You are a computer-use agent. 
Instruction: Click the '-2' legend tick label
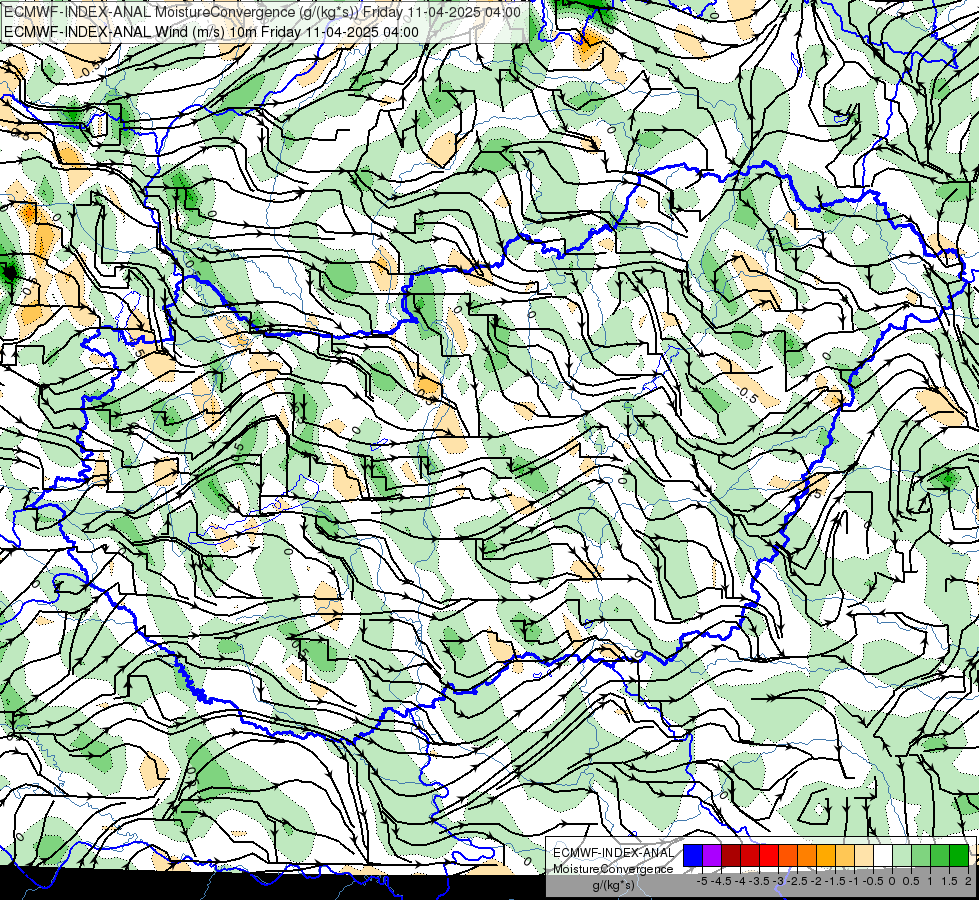point(816,881)
